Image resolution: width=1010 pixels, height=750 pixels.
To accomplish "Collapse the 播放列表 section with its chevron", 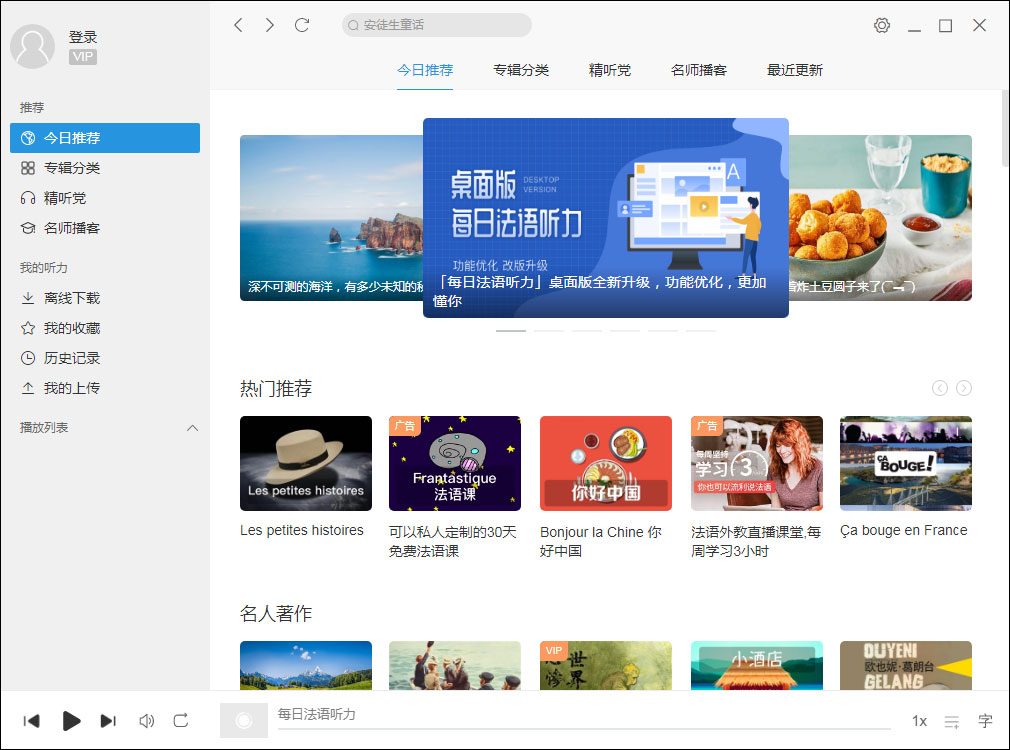I will tap(192, 427).
